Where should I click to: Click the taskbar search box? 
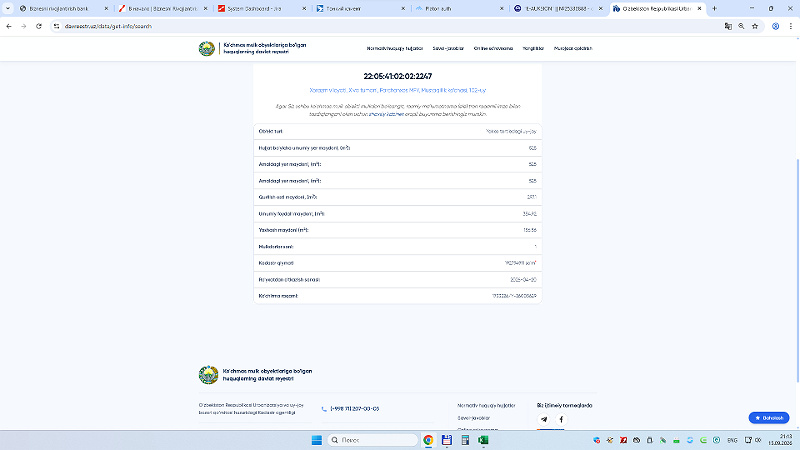(372, 440)
